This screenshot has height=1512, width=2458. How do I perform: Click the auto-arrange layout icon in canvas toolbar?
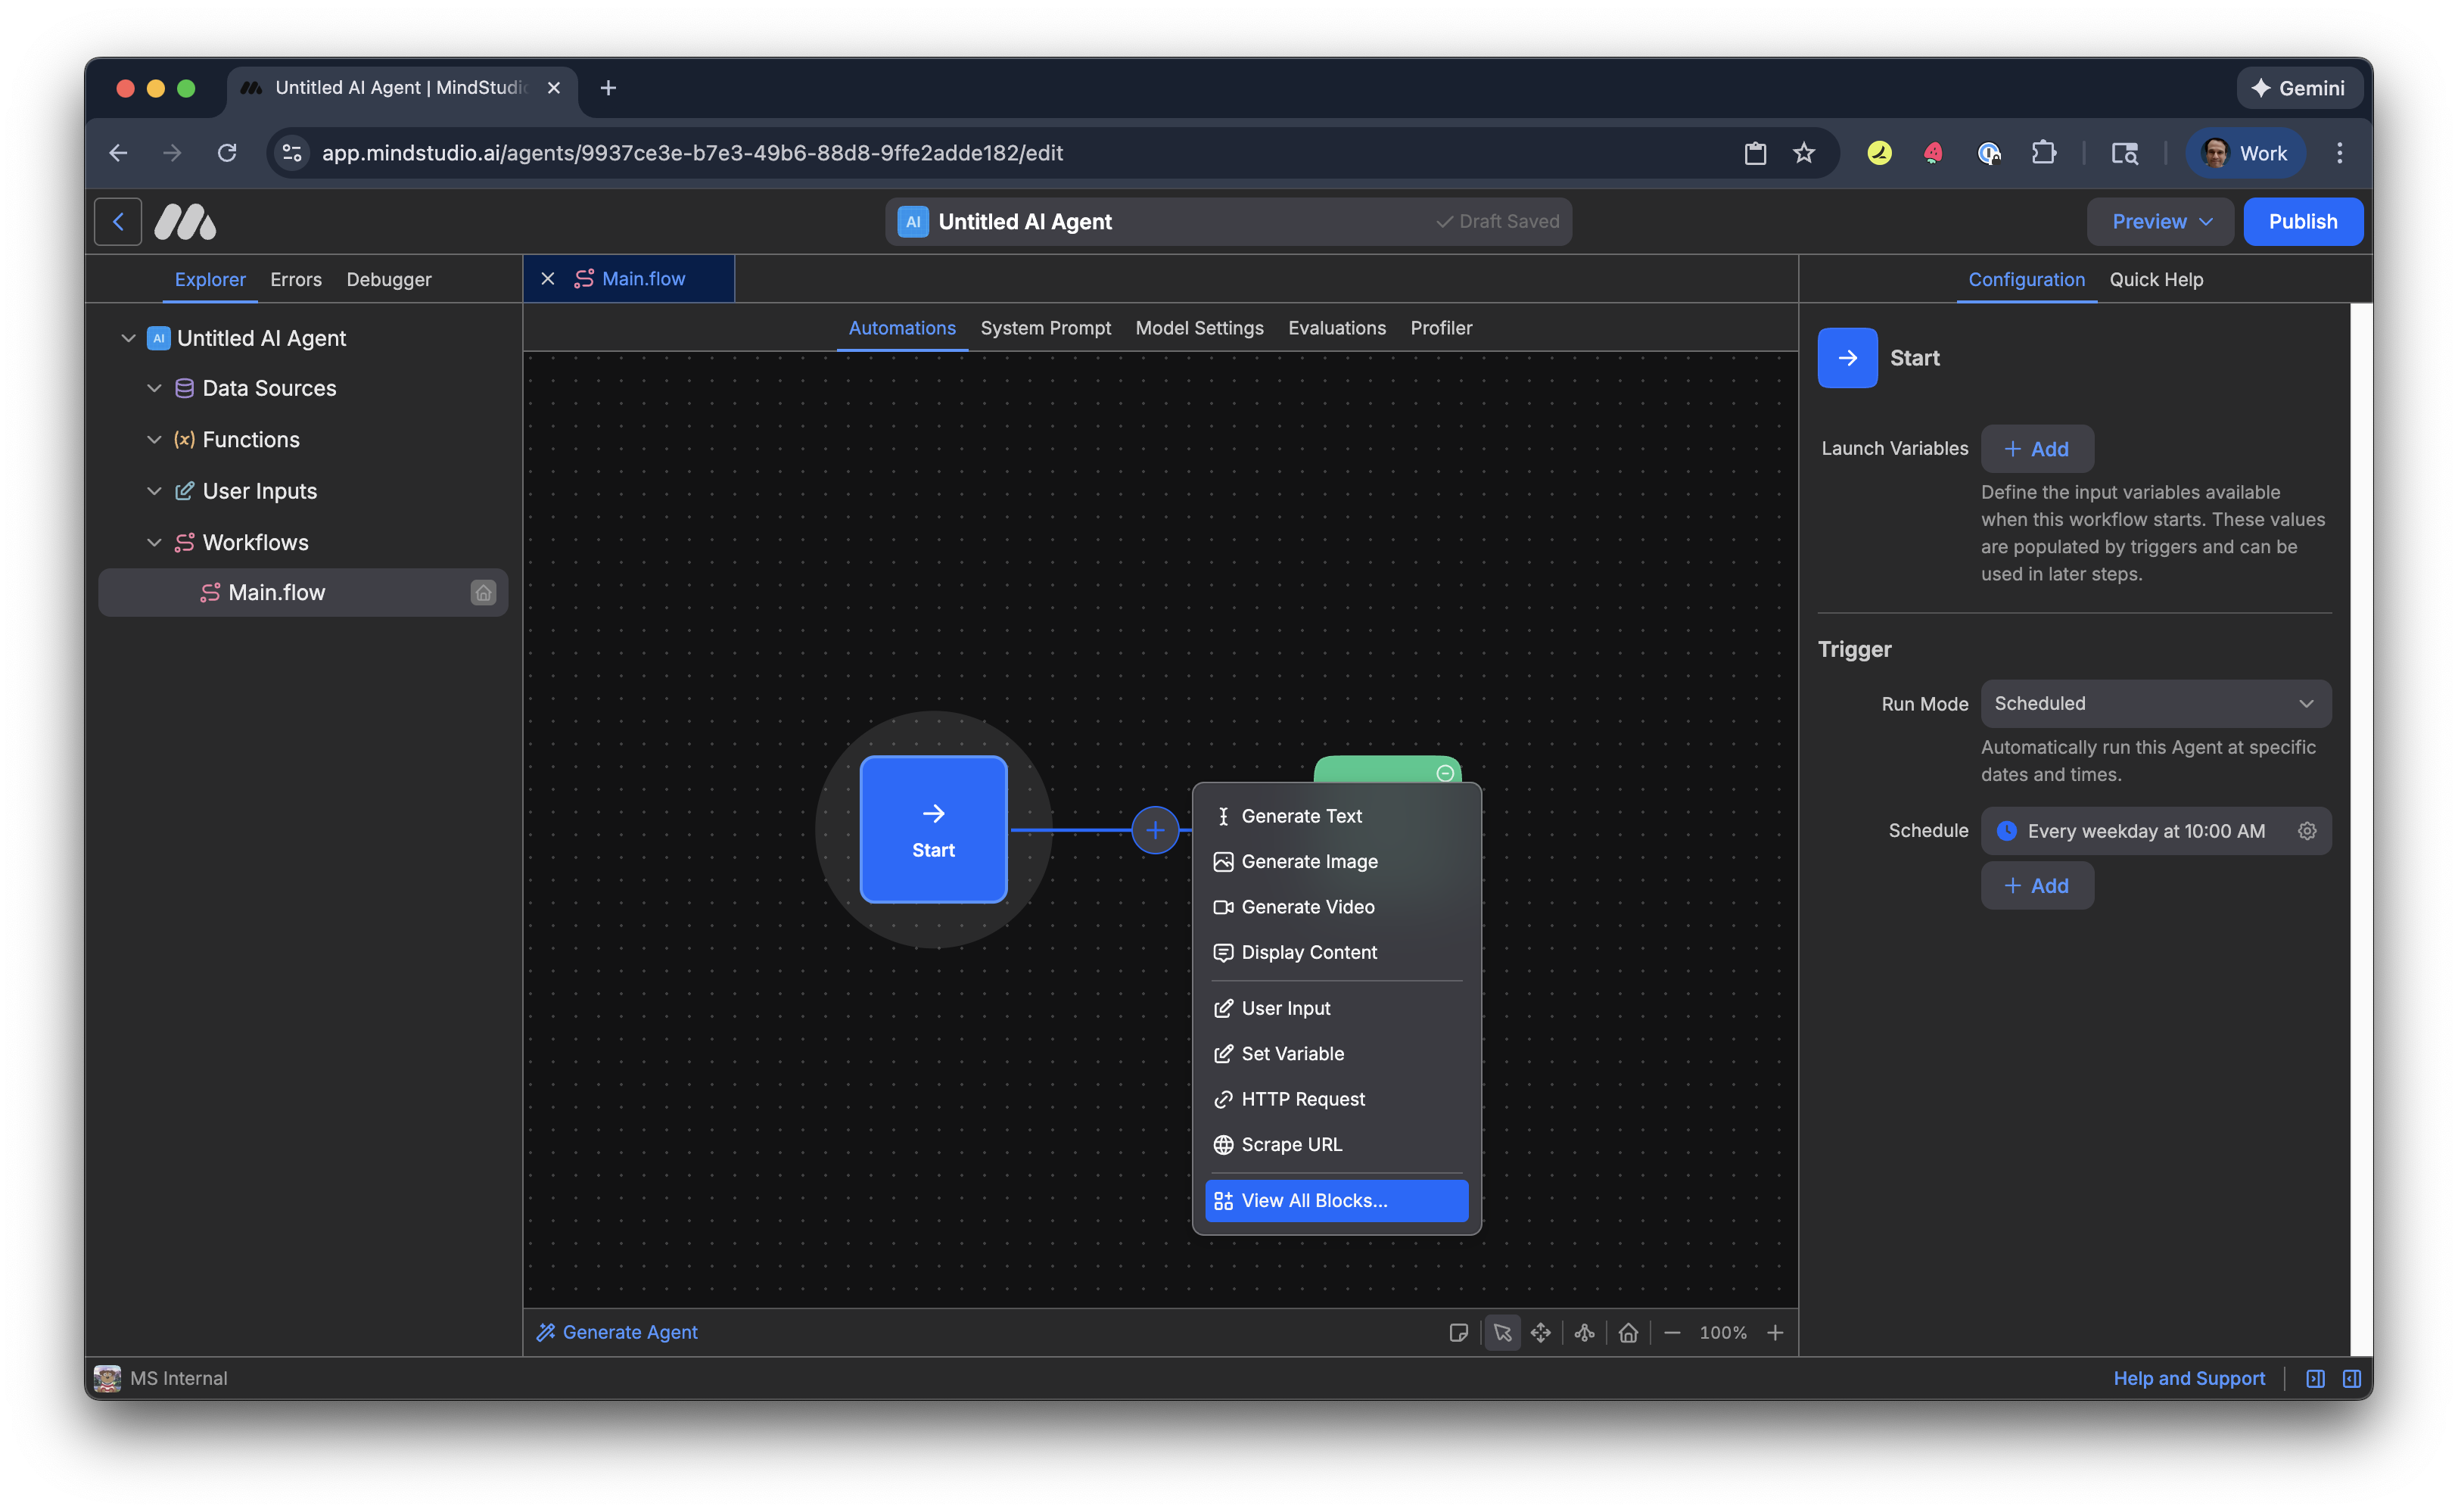pyautogui.click(x=1584, y=1332)
